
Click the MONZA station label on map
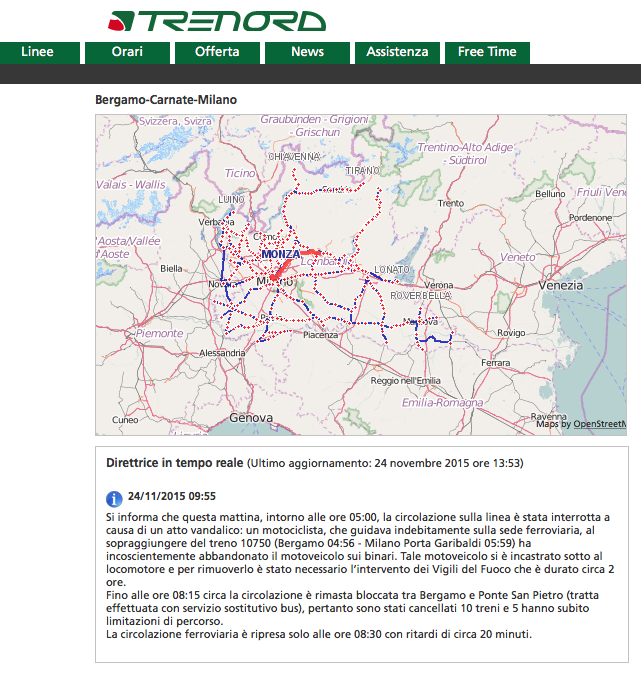coord(280,255)
